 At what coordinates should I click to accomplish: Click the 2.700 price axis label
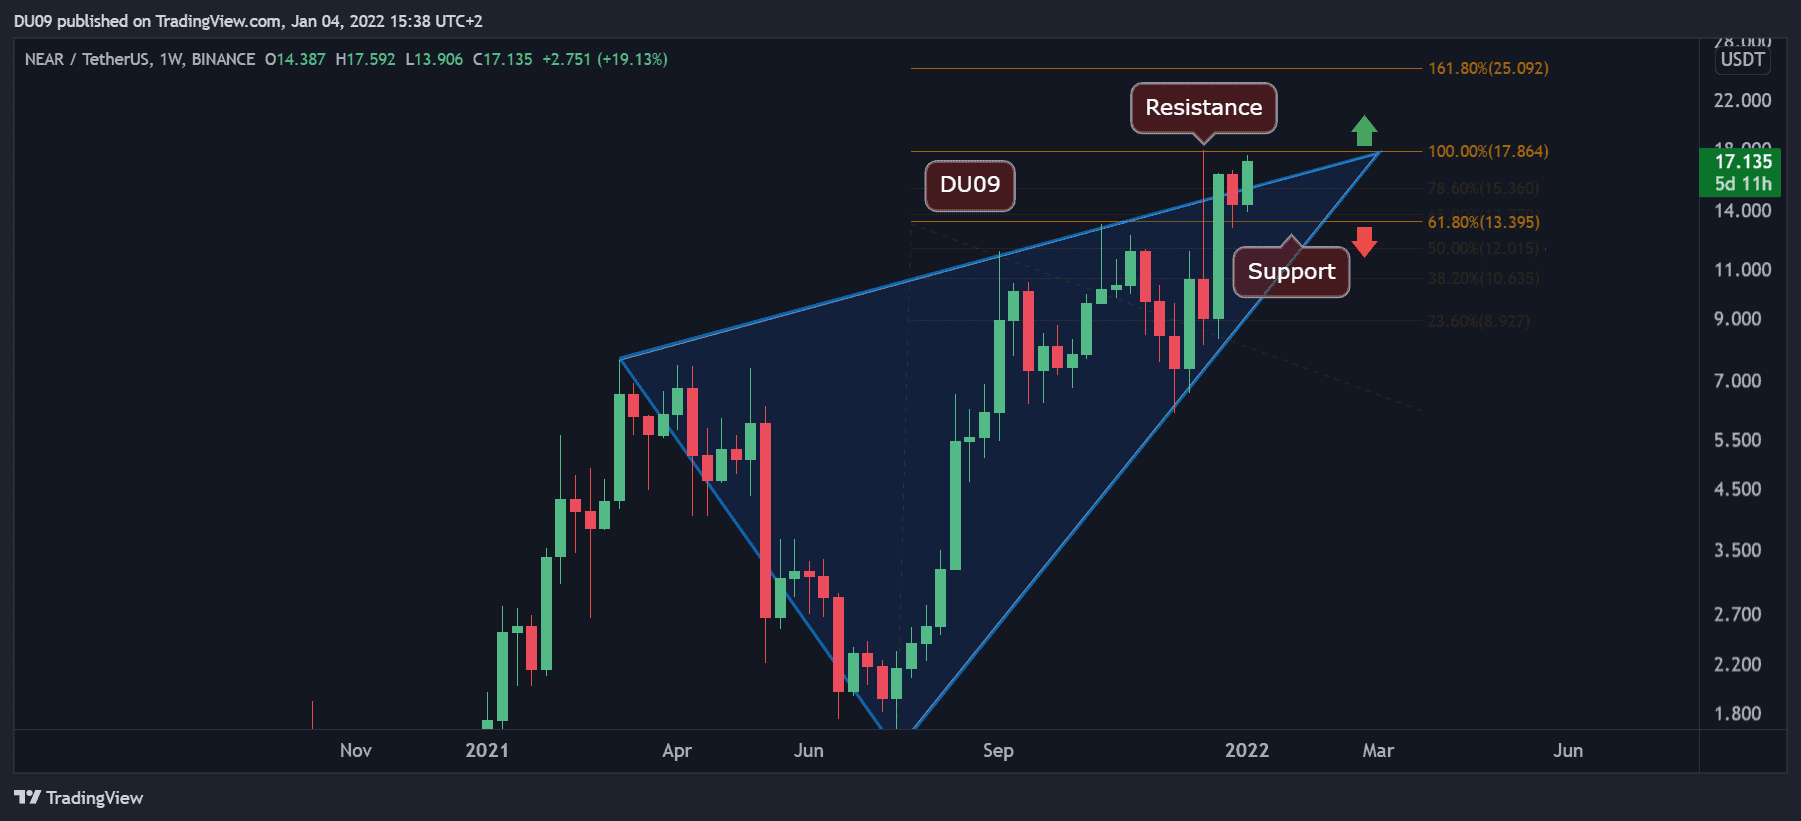1738,614
